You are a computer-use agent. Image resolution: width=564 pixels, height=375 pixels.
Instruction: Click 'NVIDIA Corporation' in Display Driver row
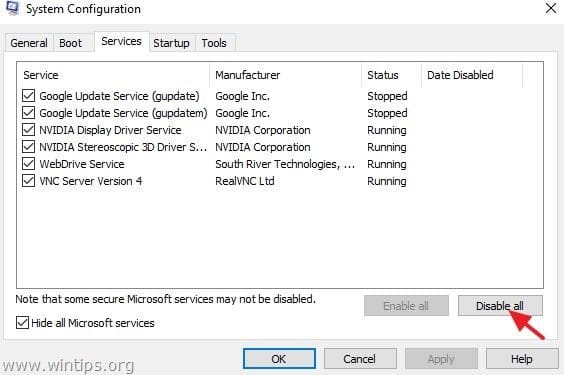click(263, 130)
